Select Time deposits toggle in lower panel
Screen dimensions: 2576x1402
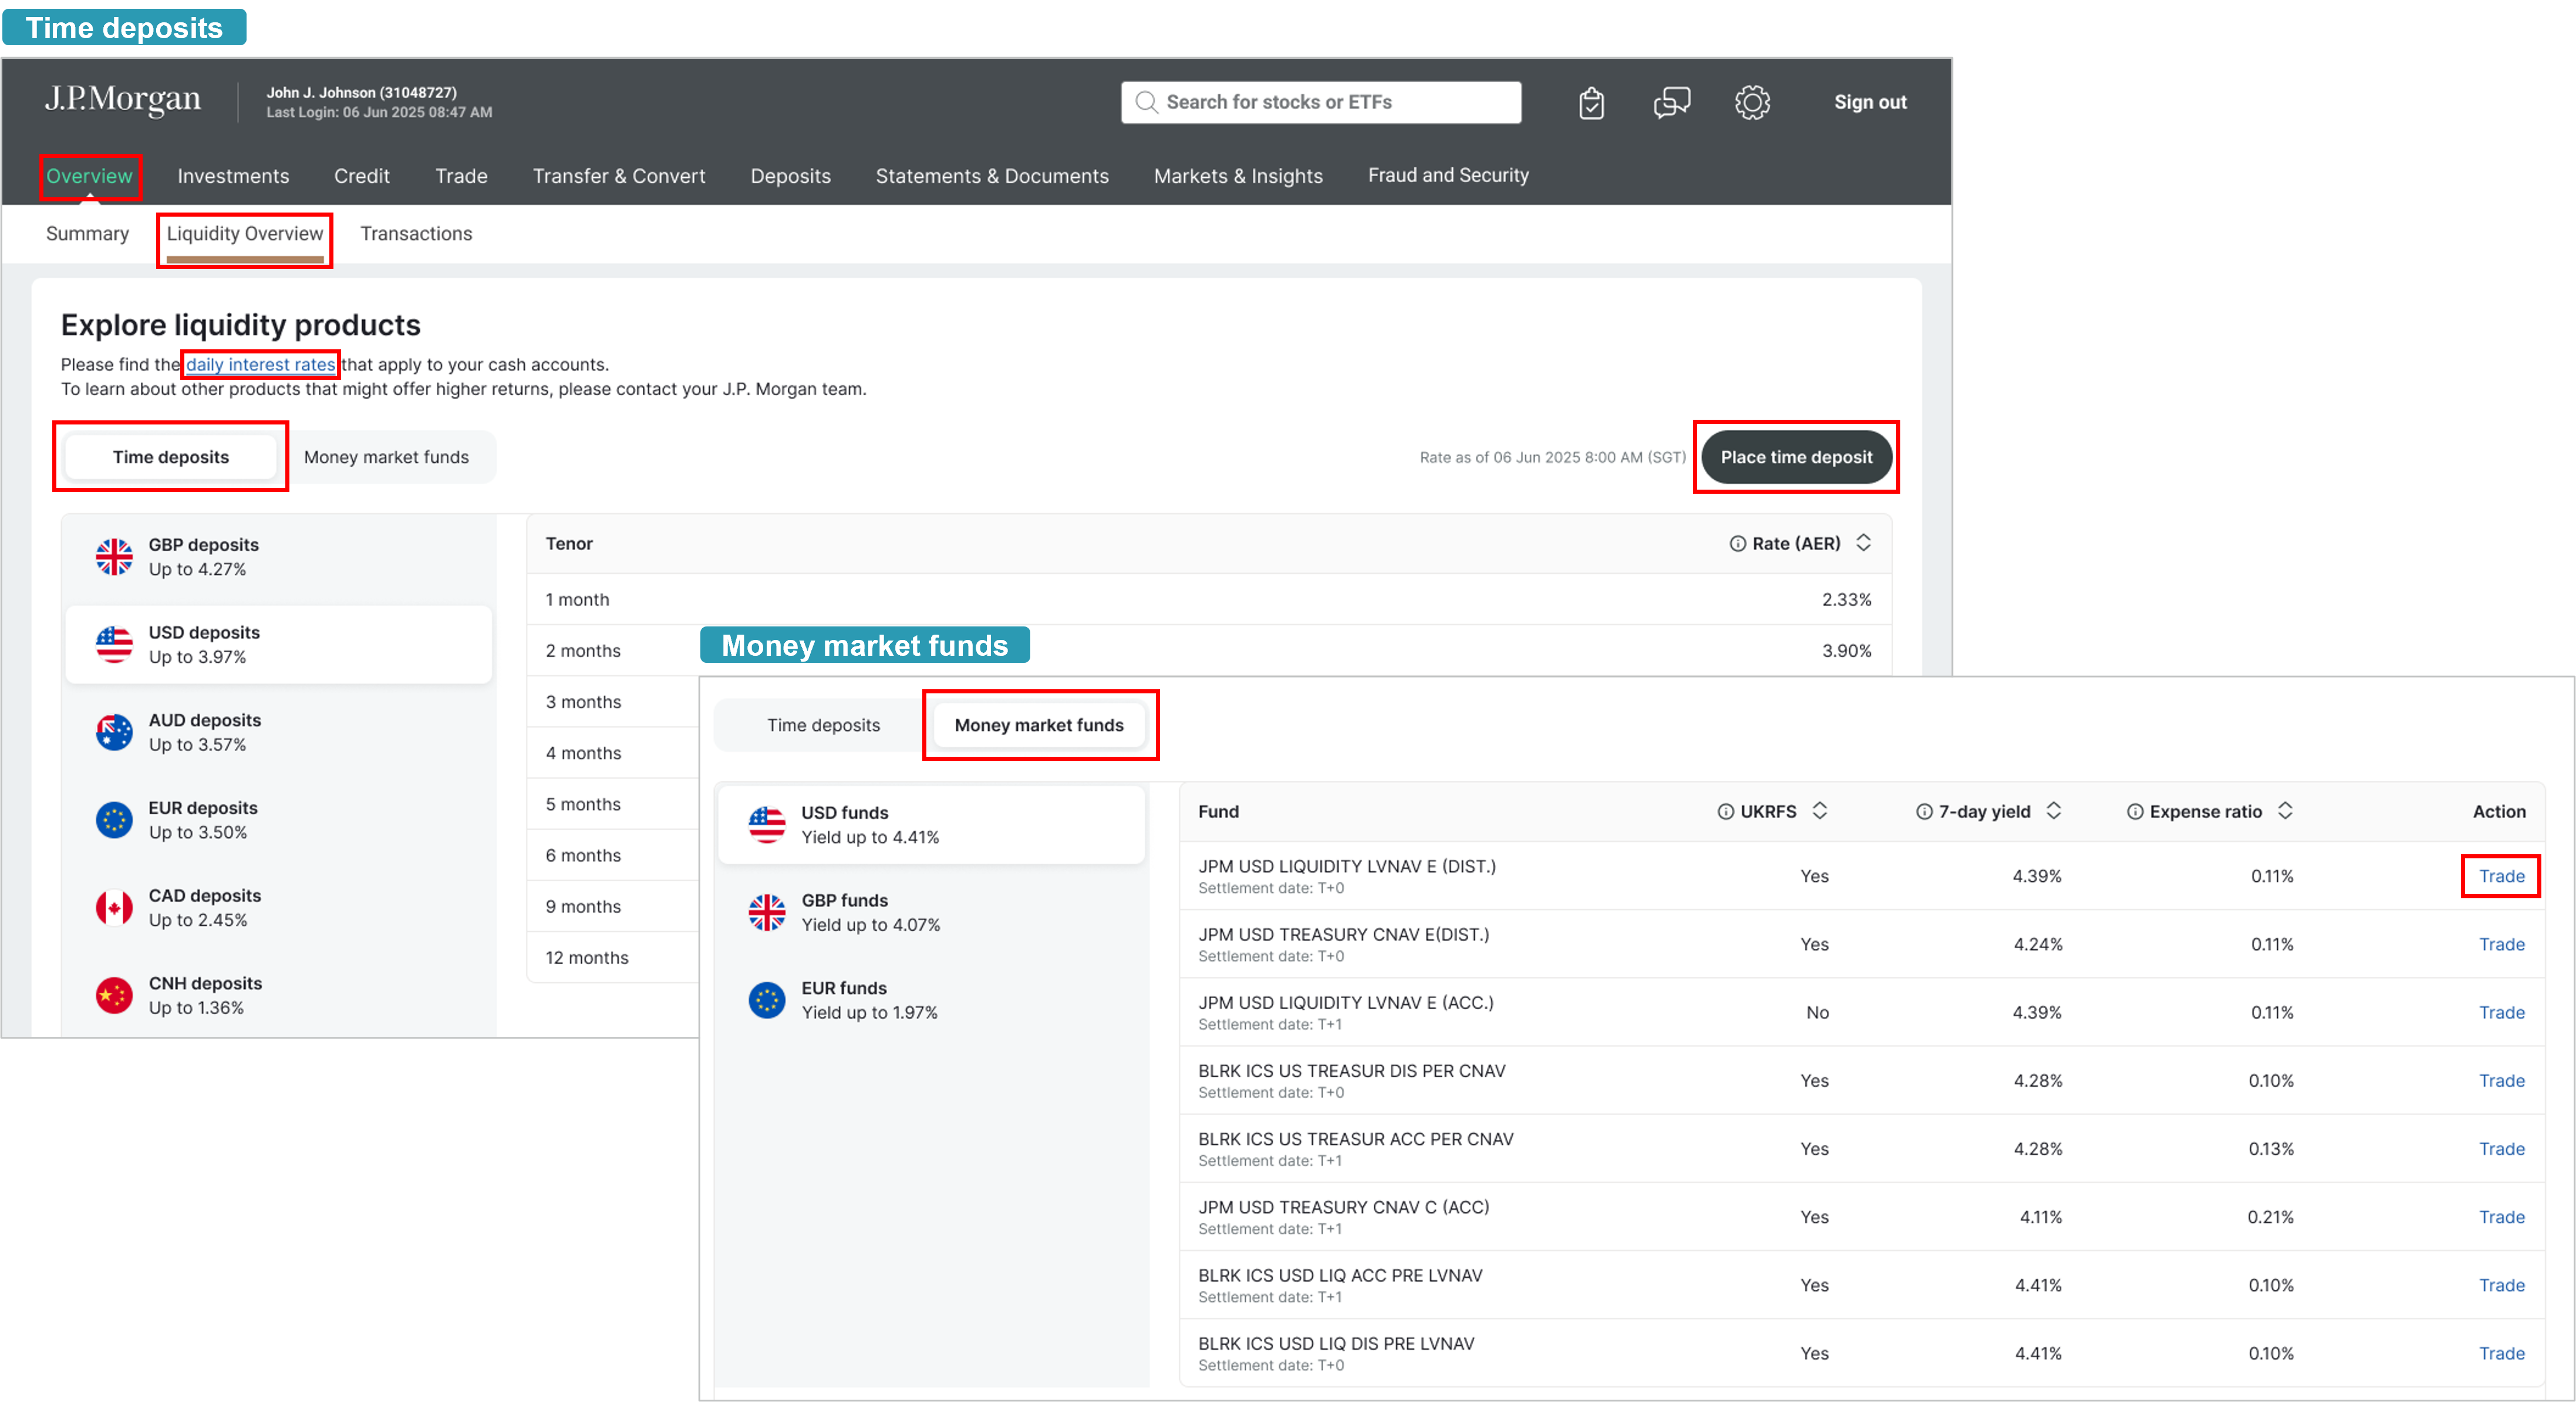pos(823,725)
